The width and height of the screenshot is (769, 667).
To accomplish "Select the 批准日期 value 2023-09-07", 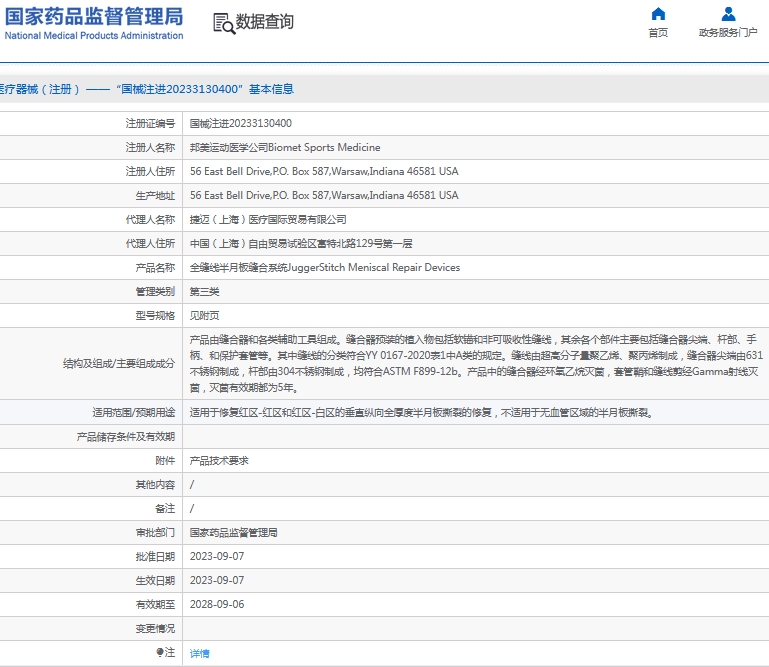I will click(217, 557).
